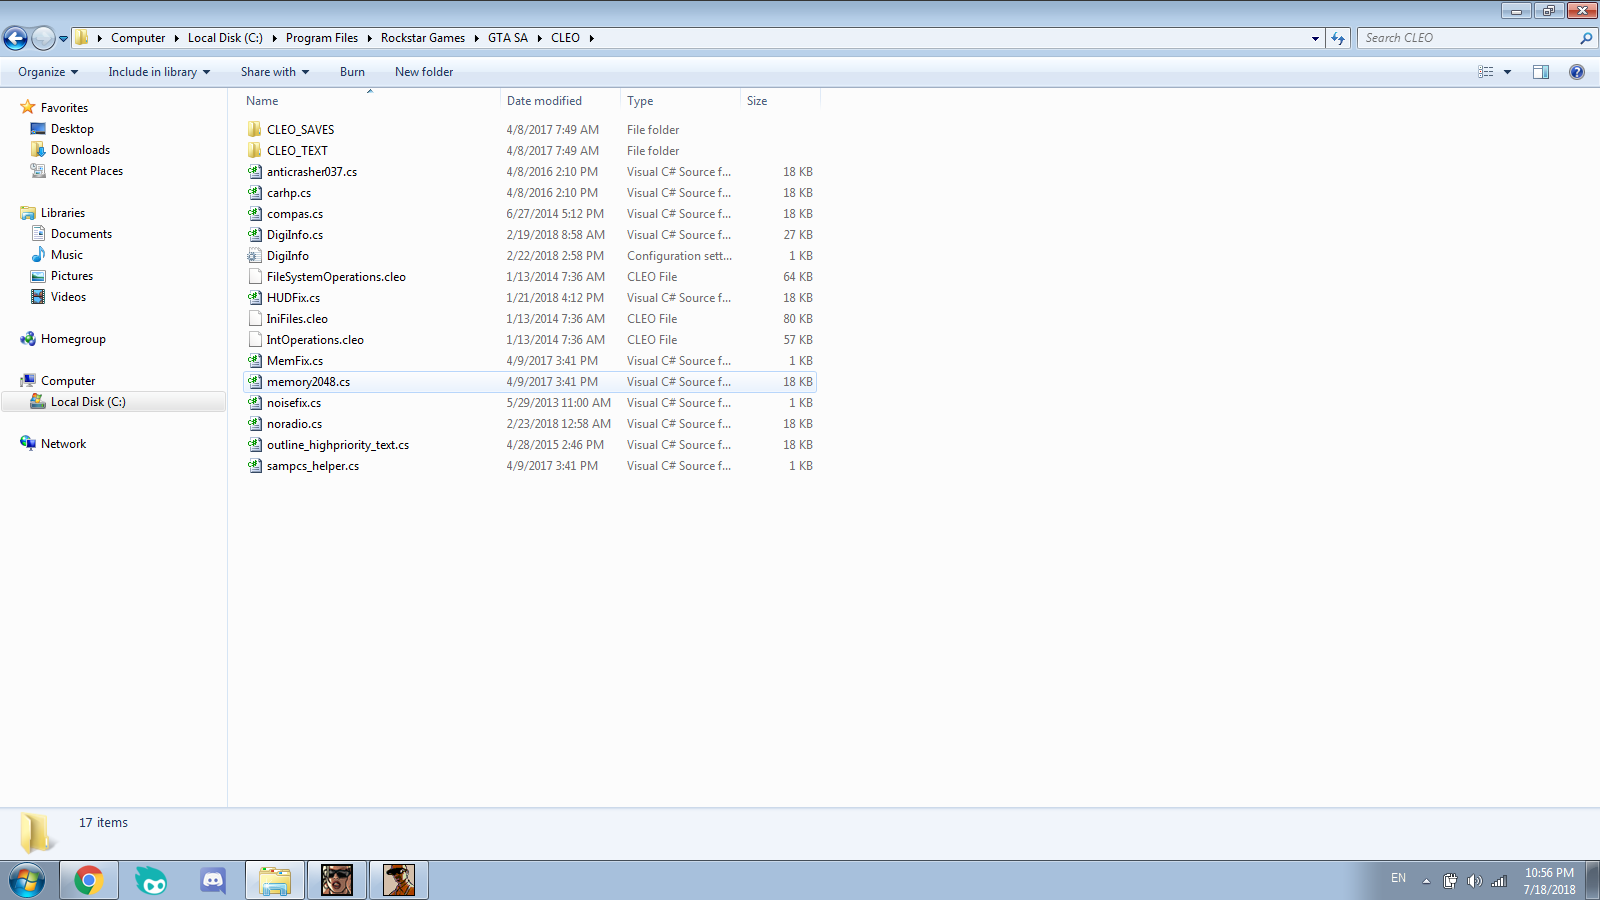Open Discord from the taskbar
1600x900 pixels.
pos(213,880)
